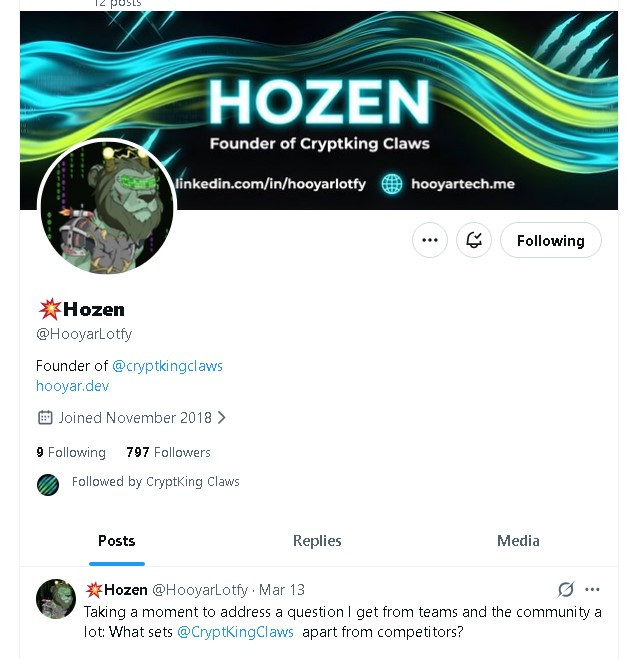Open the @cryptkingclaws mention in bio
This screenshot has width=644, height=659.
coord(167,366)
